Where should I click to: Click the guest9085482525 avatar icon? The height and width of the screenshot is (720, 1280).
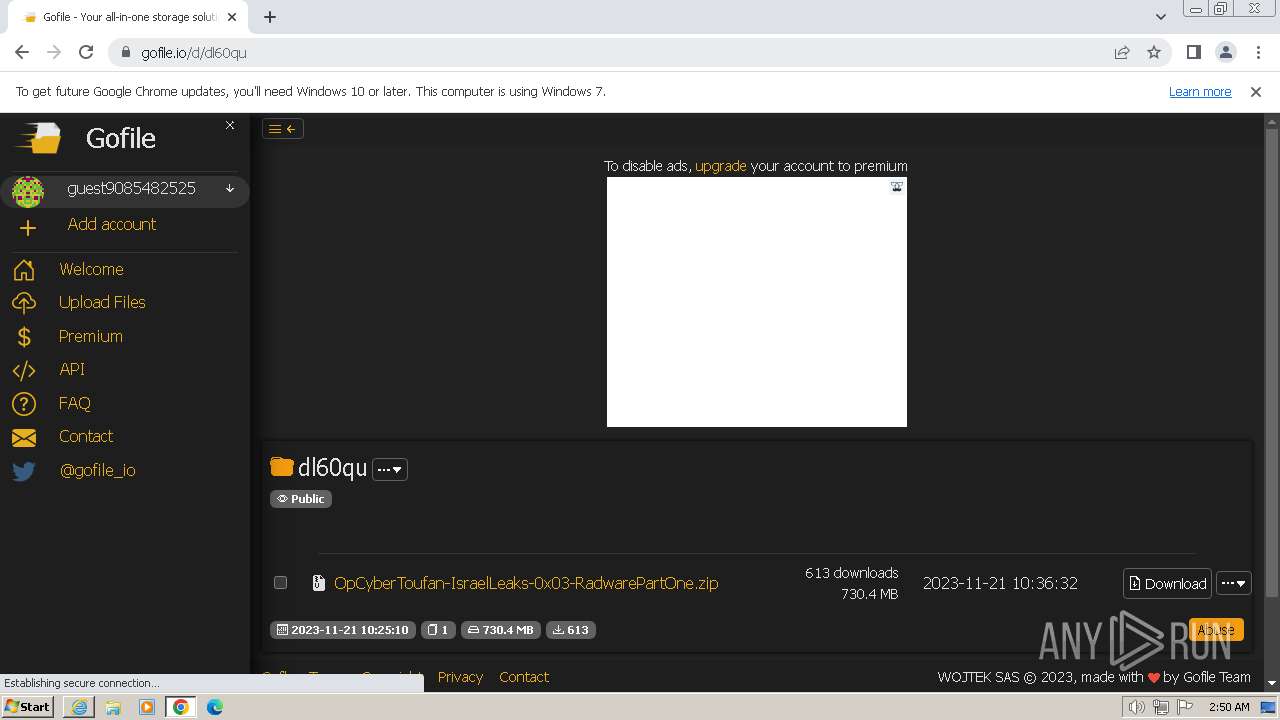pos(28,192)
